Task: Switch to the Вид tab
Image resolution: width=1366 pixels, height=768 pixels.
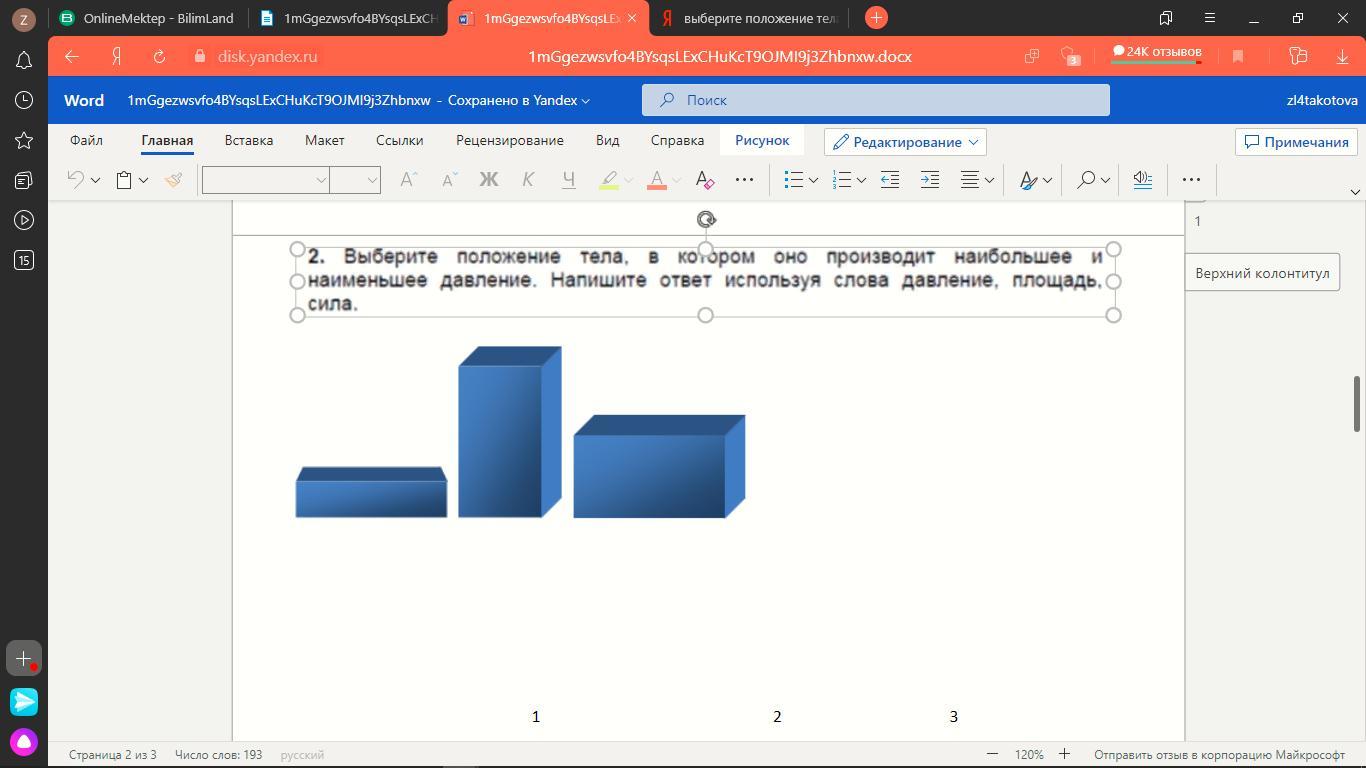Action: point(607,140)
